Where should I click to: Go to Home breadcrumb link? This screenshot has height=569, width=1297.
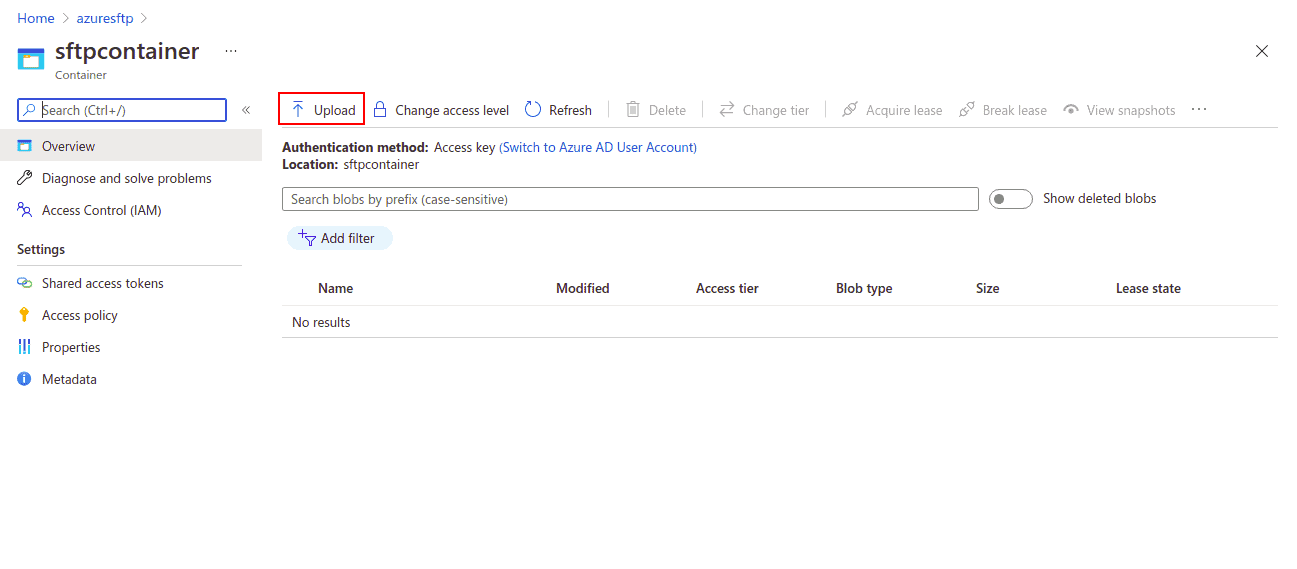tap(36, 18)
